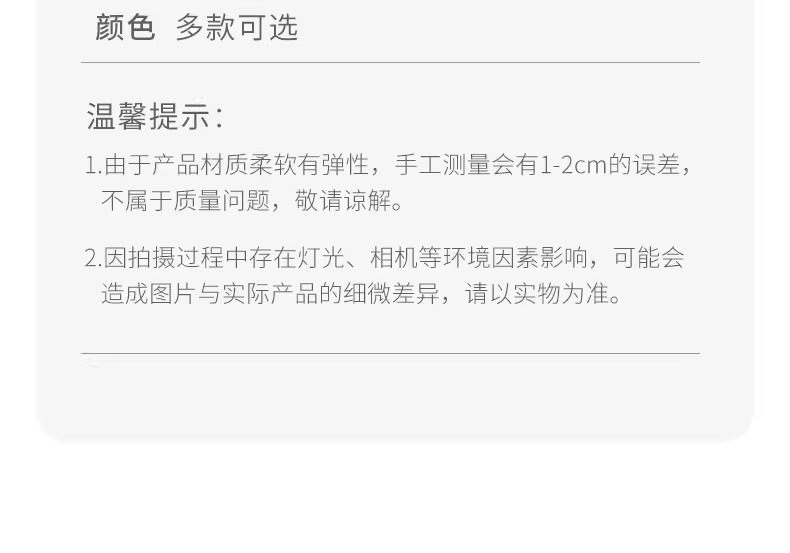Click the 颜色 label
The width and height of the screenshot is (790, 553).
(125, 27)
